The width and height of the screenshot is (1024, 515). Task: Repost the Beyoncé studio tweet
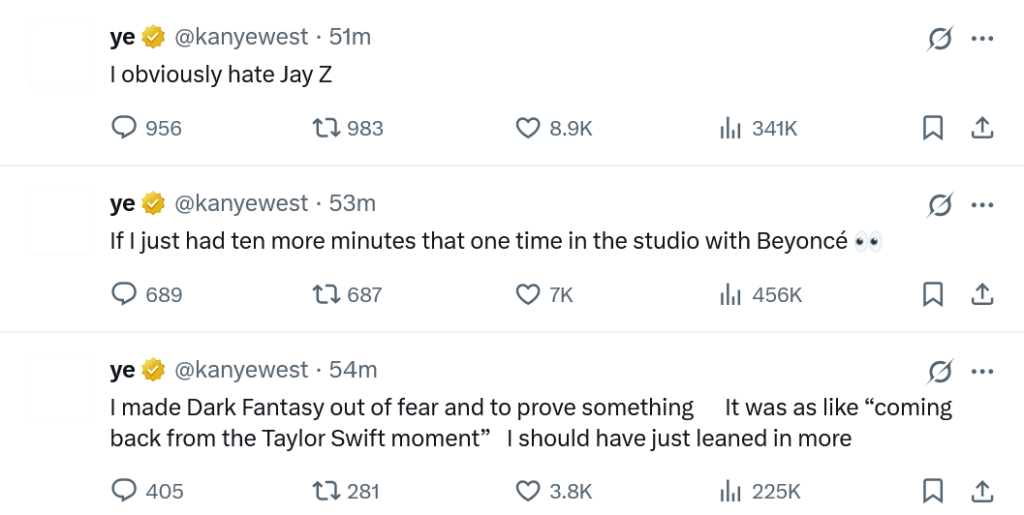[x=326, y=294]
